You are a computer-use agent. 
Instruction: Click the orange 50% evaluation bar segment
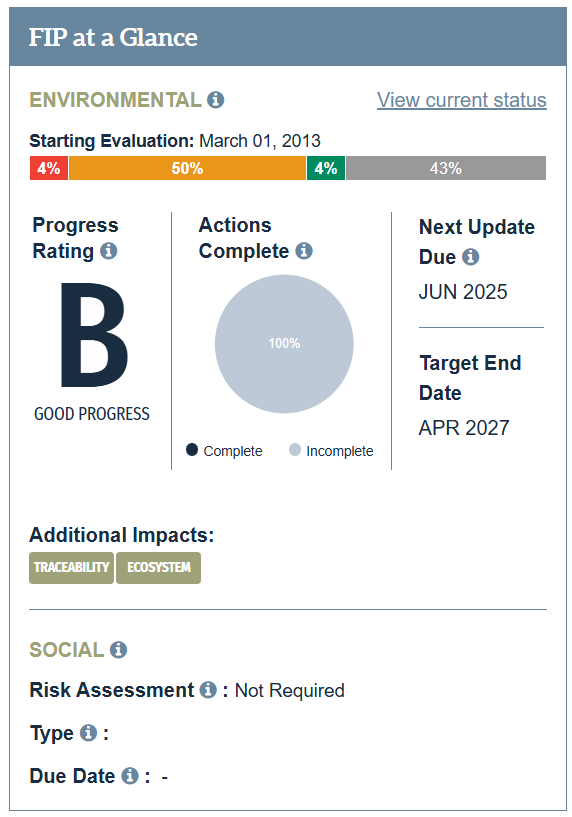pyautogui.click(x=188, y=168)
